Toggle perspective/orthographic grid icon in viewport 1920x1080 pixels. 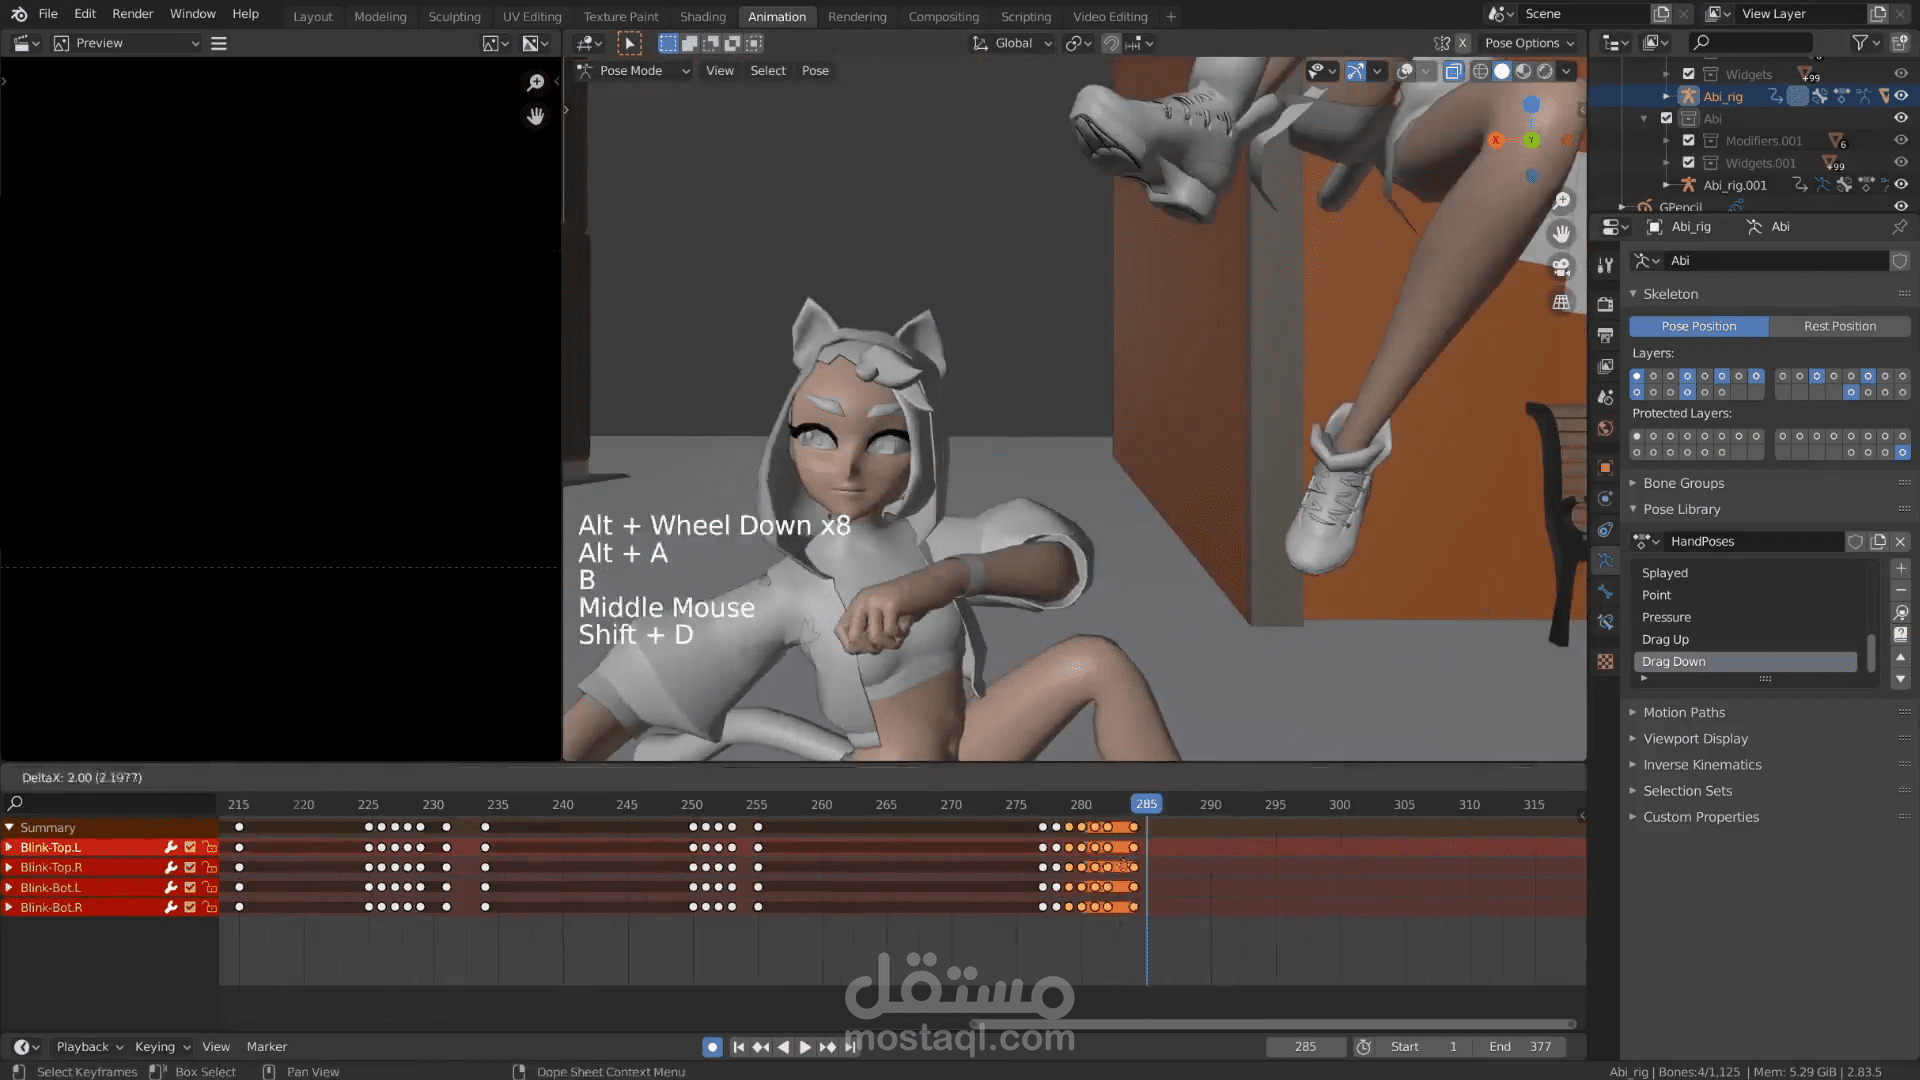point(1561,302)
